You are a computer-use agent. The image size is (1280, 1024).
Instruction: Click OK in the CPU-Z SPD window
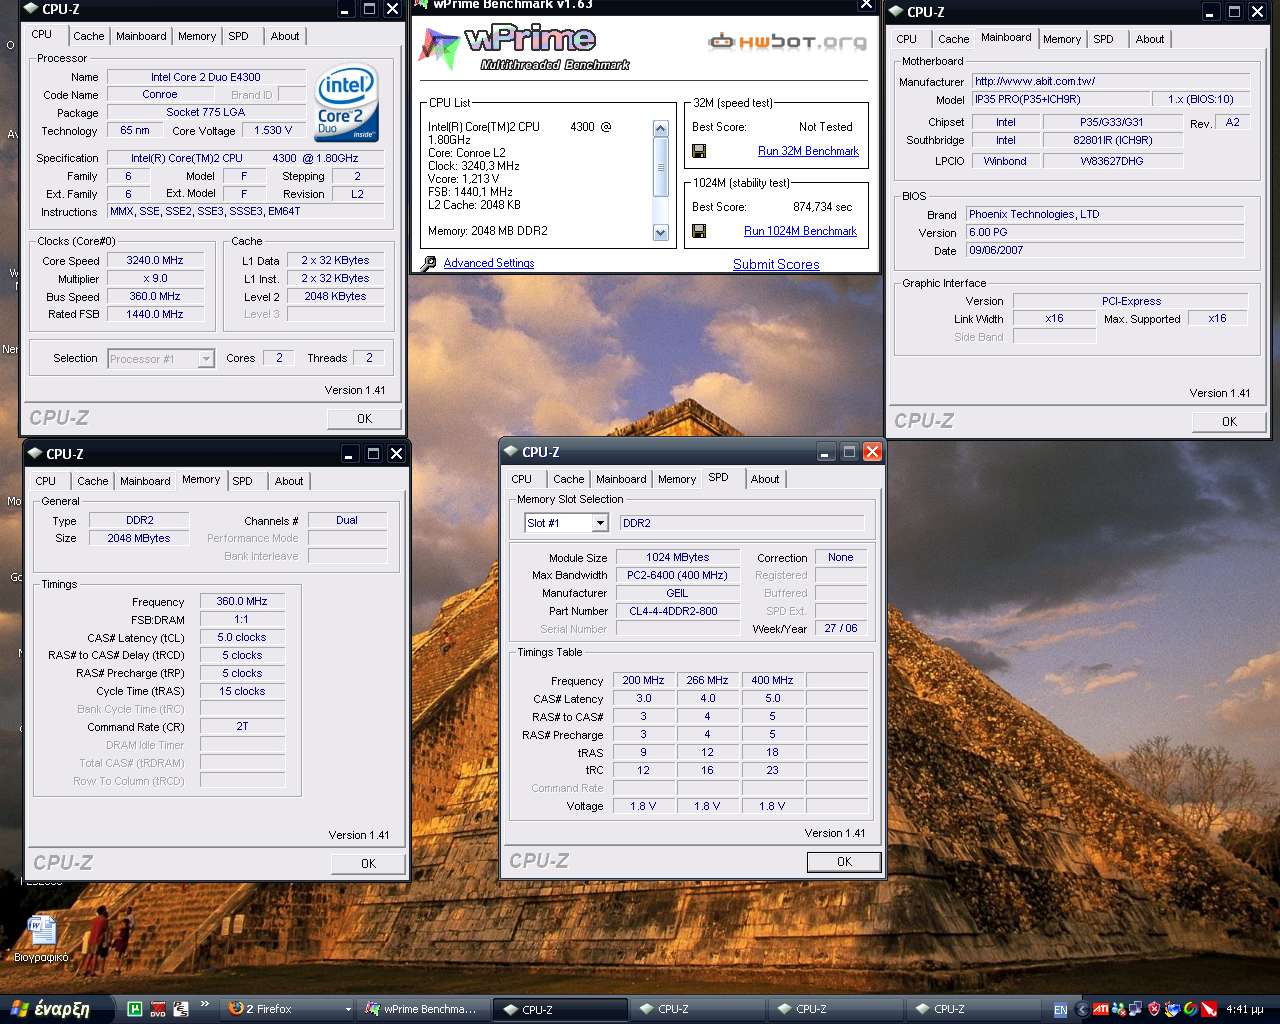pyautogui.click(x=844, y=861)
